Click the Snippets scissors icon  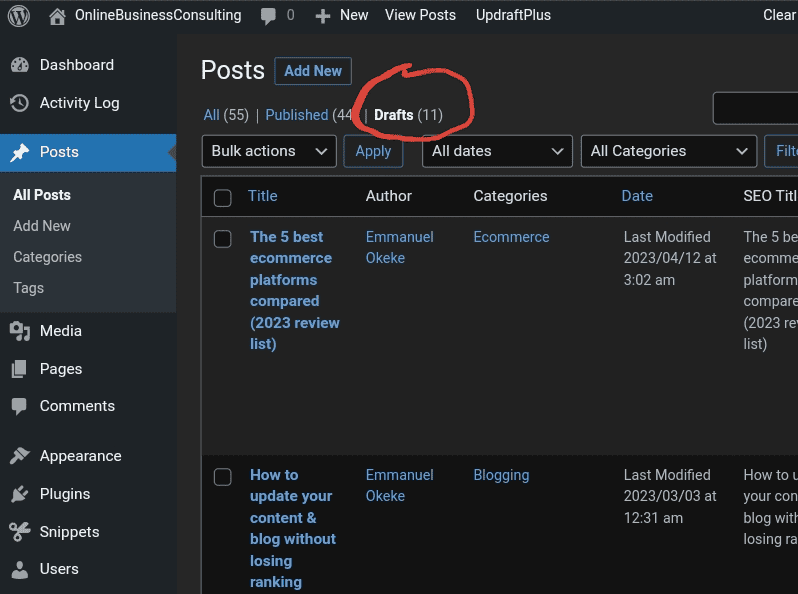19,532
